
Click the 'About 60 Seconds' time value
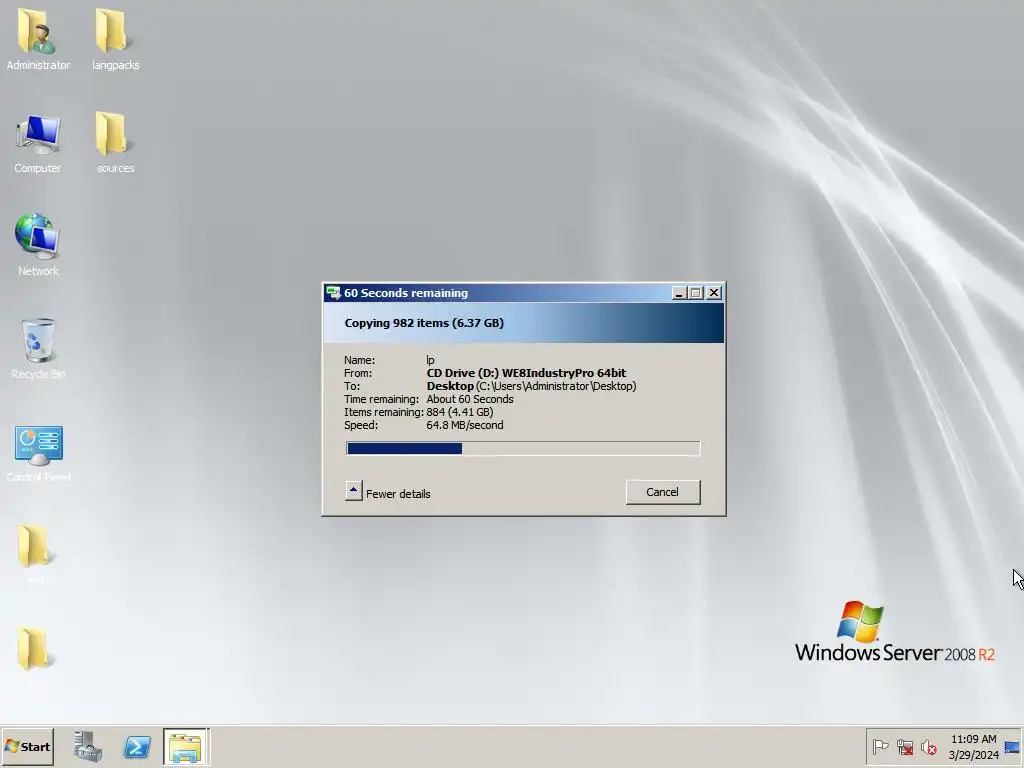coord(470,399)
